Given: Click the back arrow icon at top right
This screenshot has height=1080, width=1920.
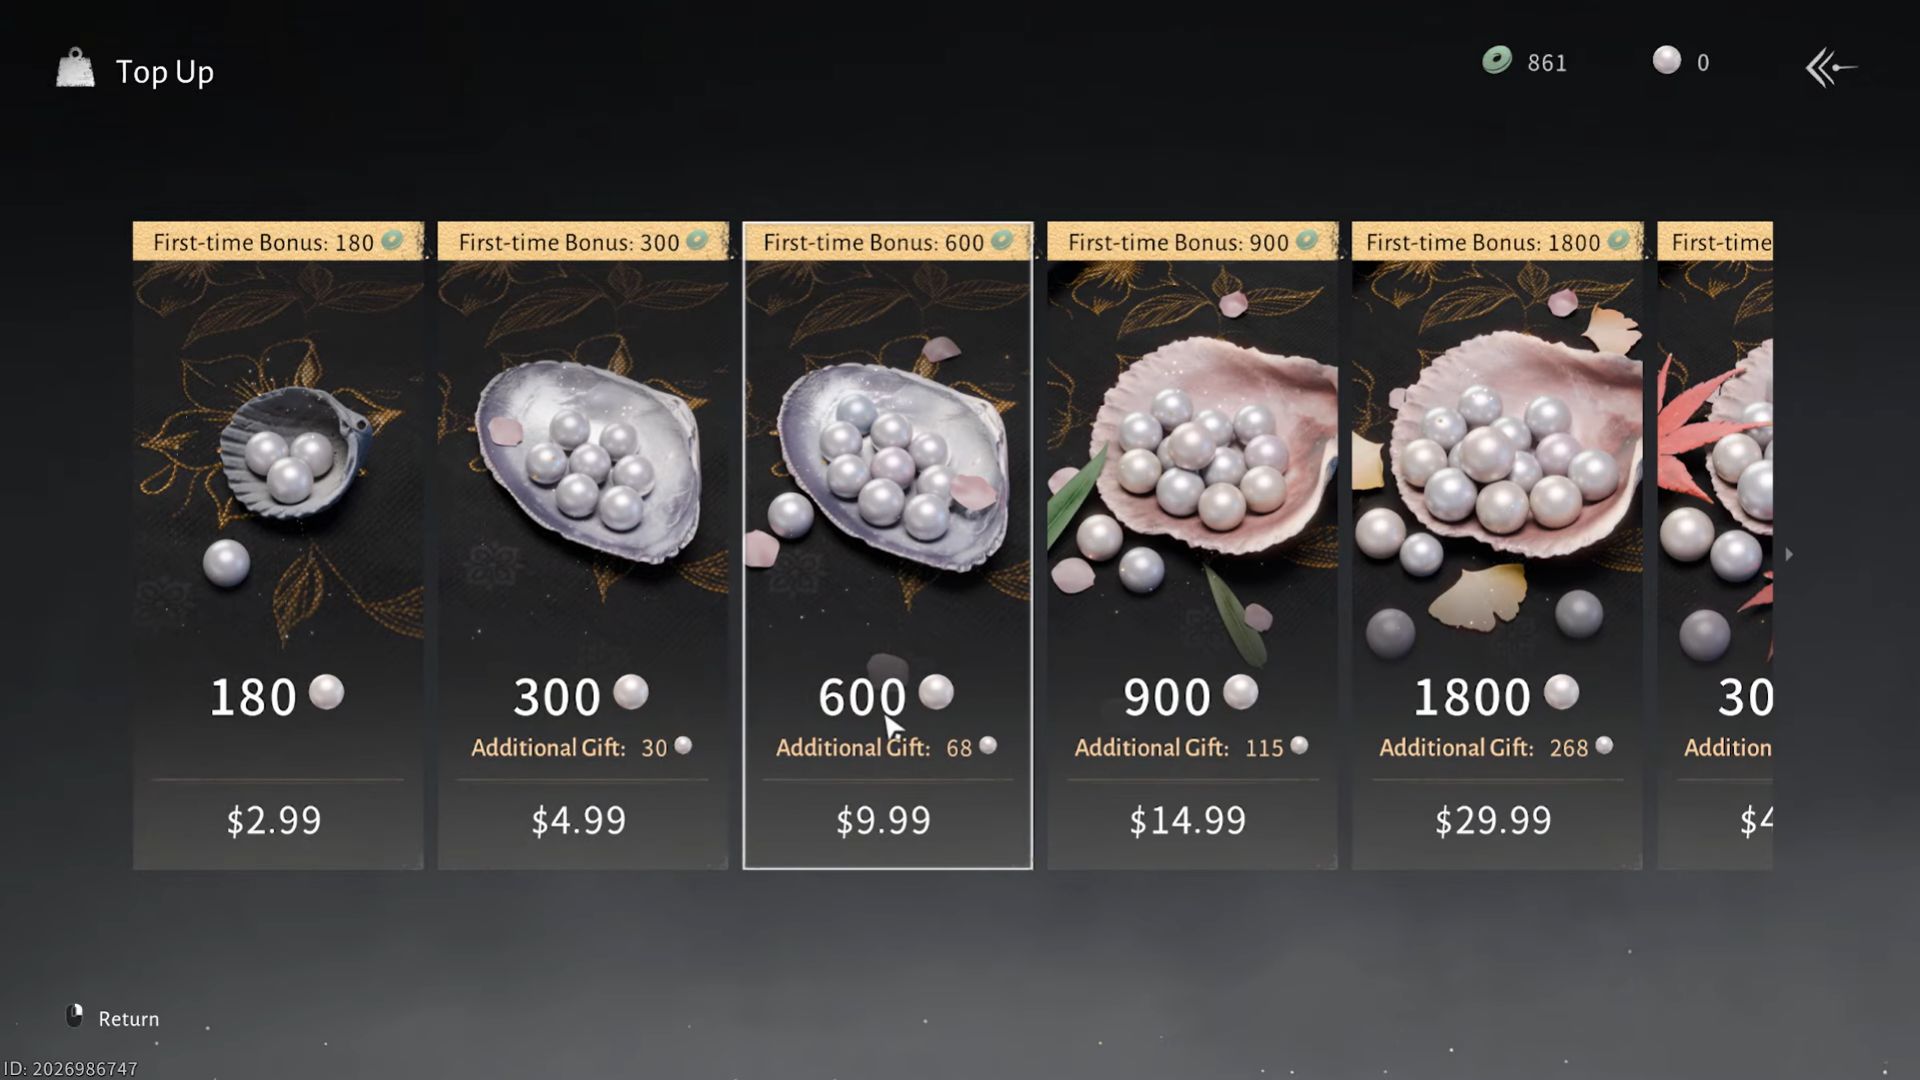Looking at the screenshot, I should point(1830,68).
